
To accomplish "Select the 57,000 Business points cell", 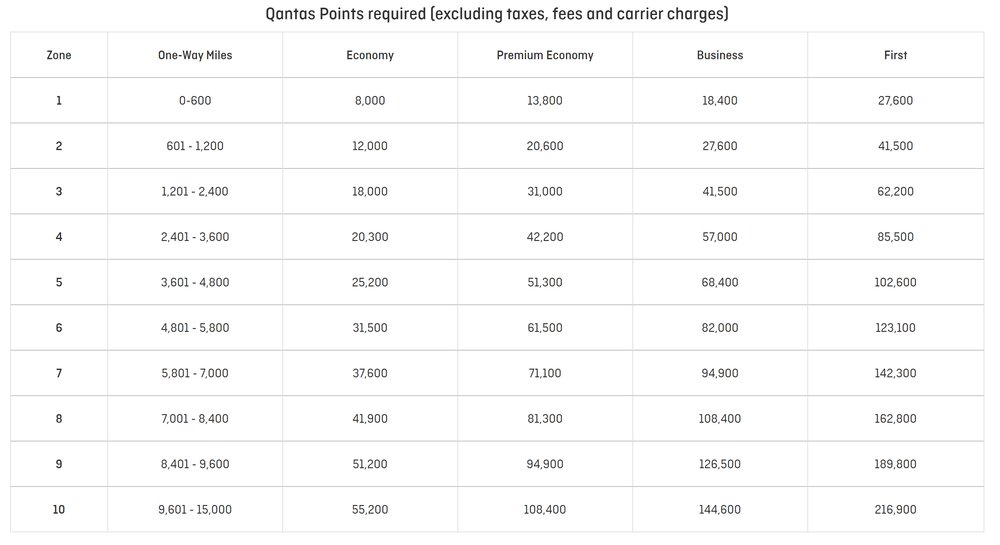I will tap(720, 237).
